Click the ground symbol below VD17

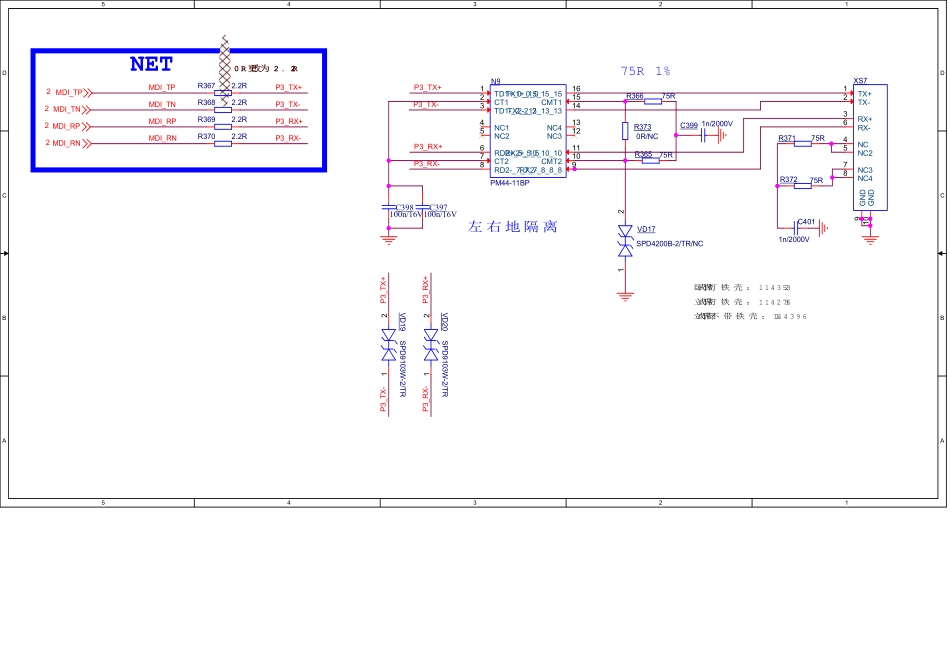coord(625,295)
